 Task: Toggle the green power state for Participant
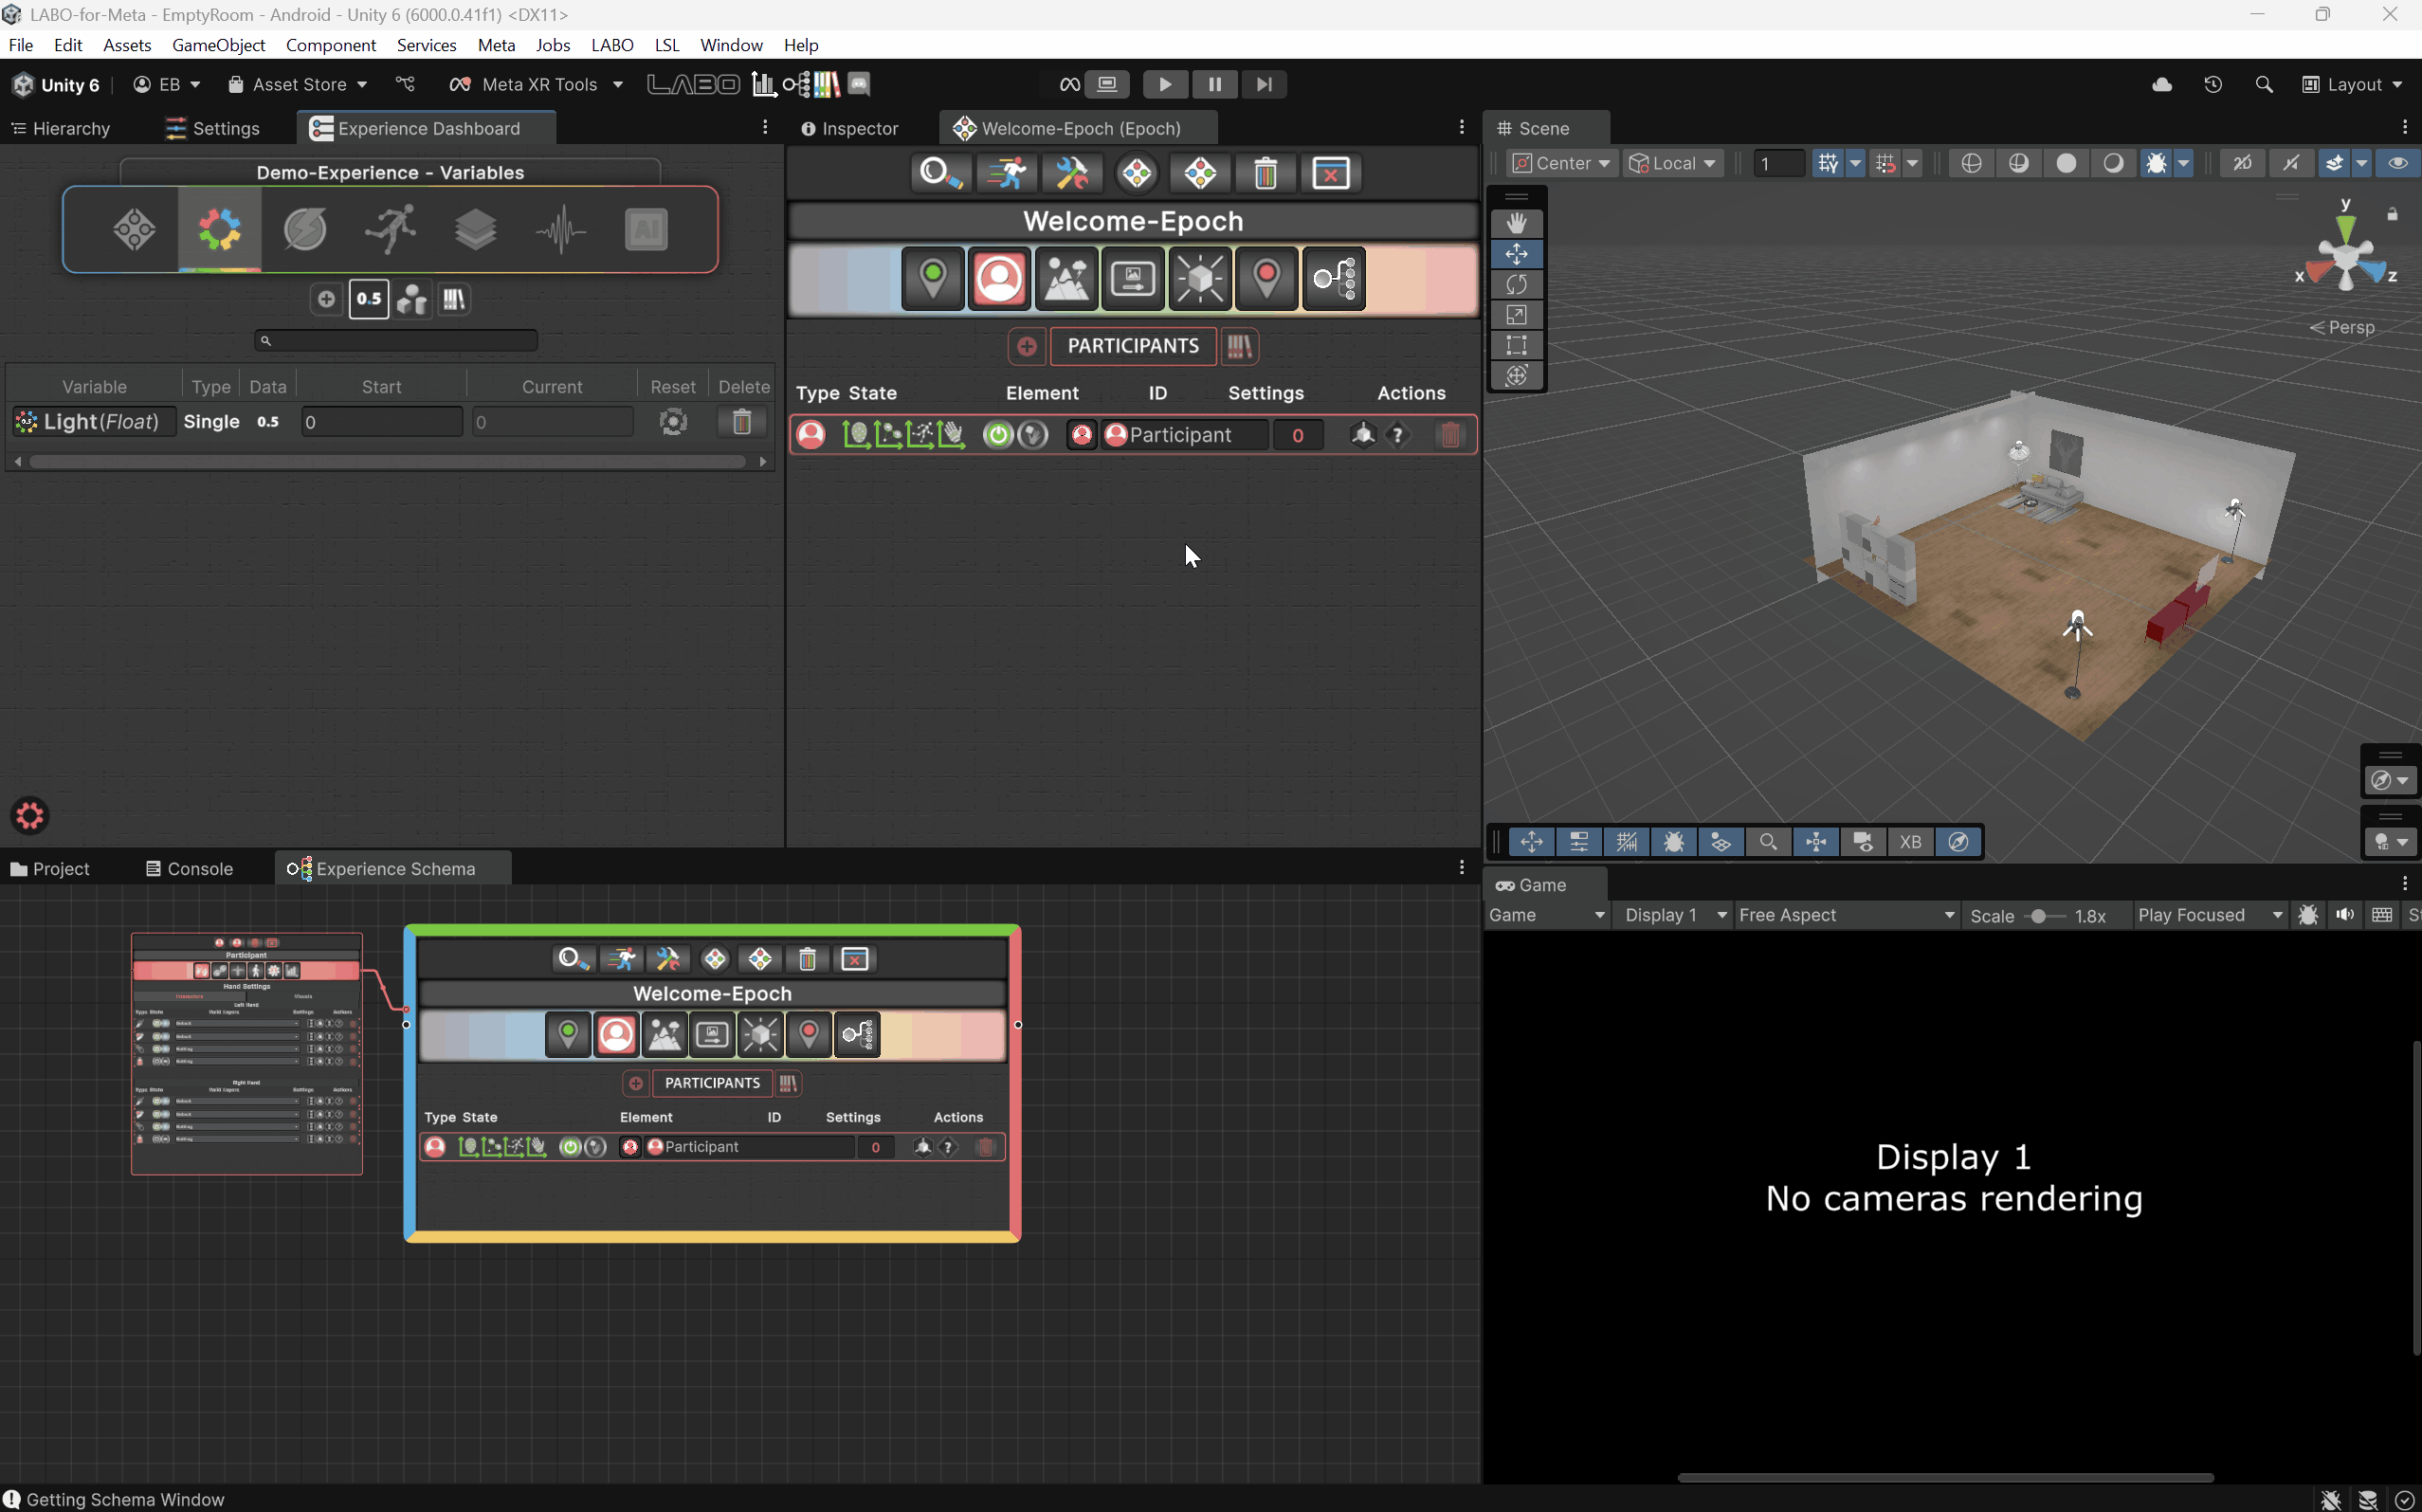(x=997, y=435)
